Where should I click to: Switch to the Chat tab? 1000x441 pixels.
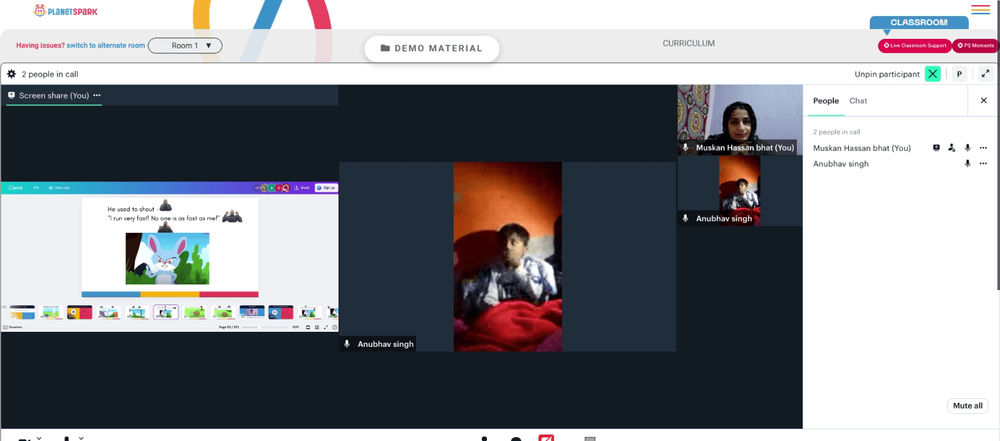coord(858,101)
